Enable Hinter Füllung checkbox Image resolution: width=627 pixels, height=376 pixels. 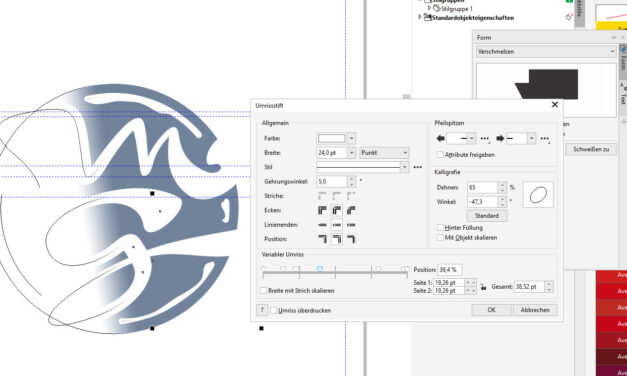click(x=440, y=228)
